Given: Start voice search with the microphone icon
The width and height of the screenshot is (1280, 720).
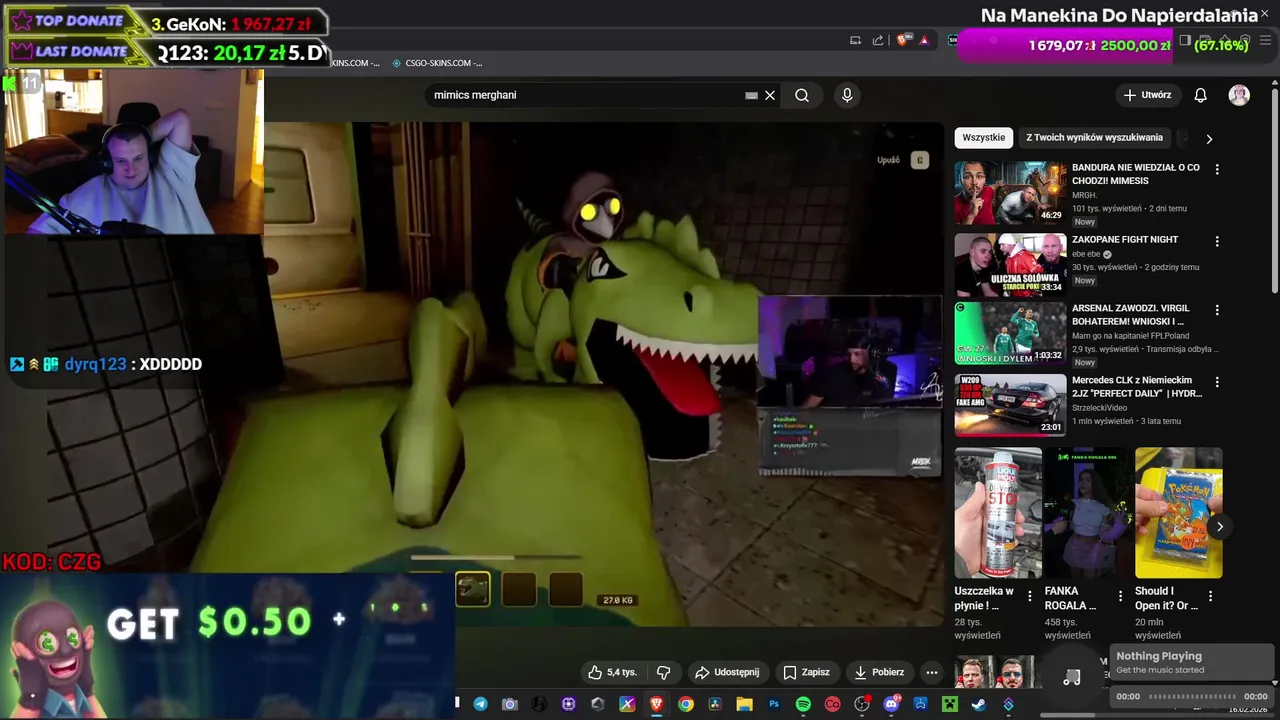Looking at the screenshot, I should pyautogui.click(x=847, y=95).
